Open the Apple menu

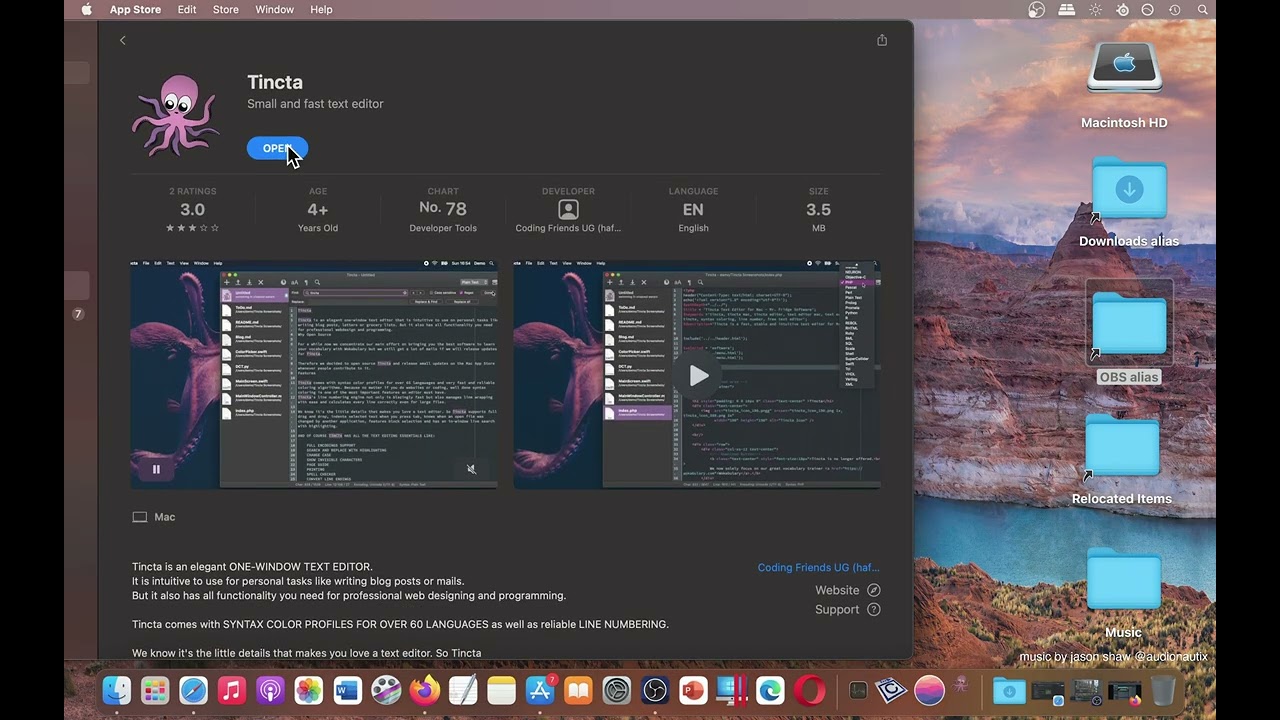[x=86, y=9]
